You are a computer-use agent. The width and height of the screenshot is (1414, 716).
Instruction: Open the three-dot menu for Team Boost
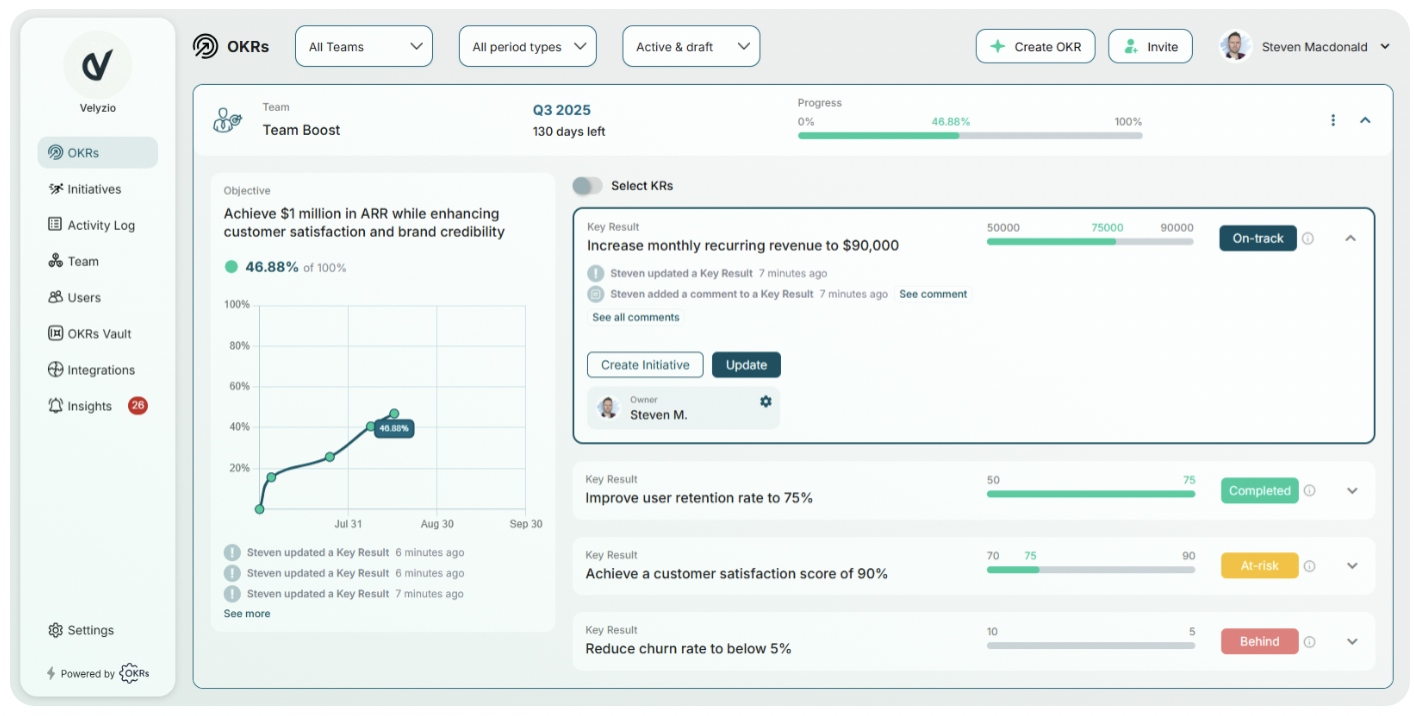tap(1333, 120)
